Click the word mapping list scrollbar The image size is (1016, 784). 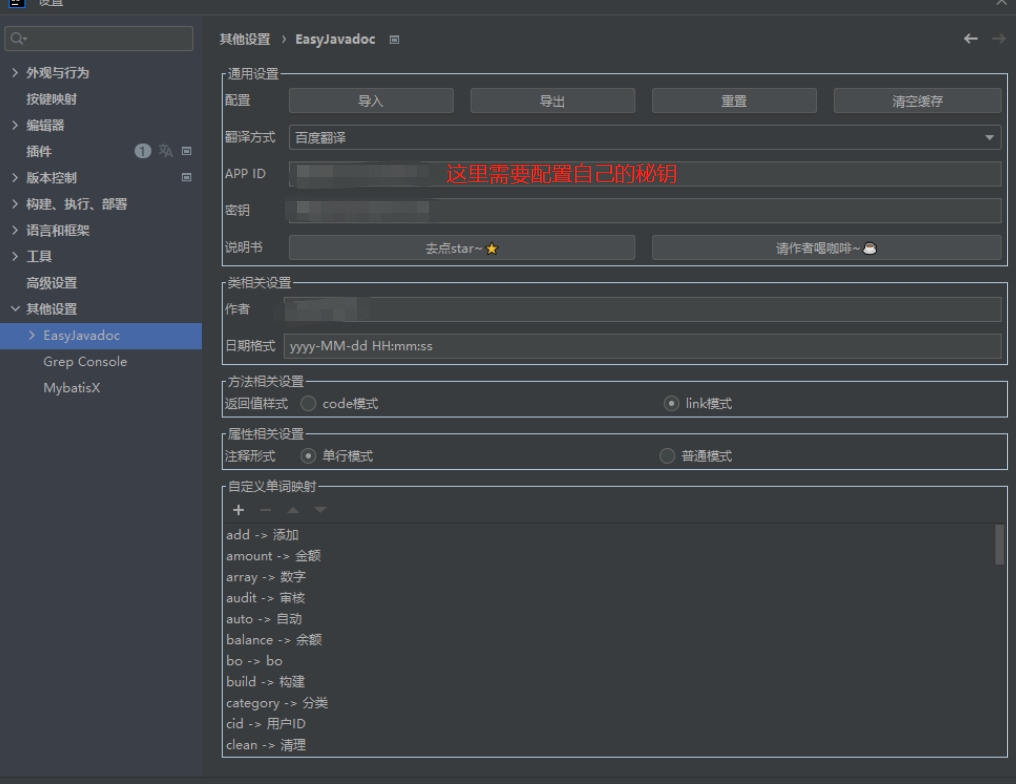pyautogui.click(x=1000, y=545)
